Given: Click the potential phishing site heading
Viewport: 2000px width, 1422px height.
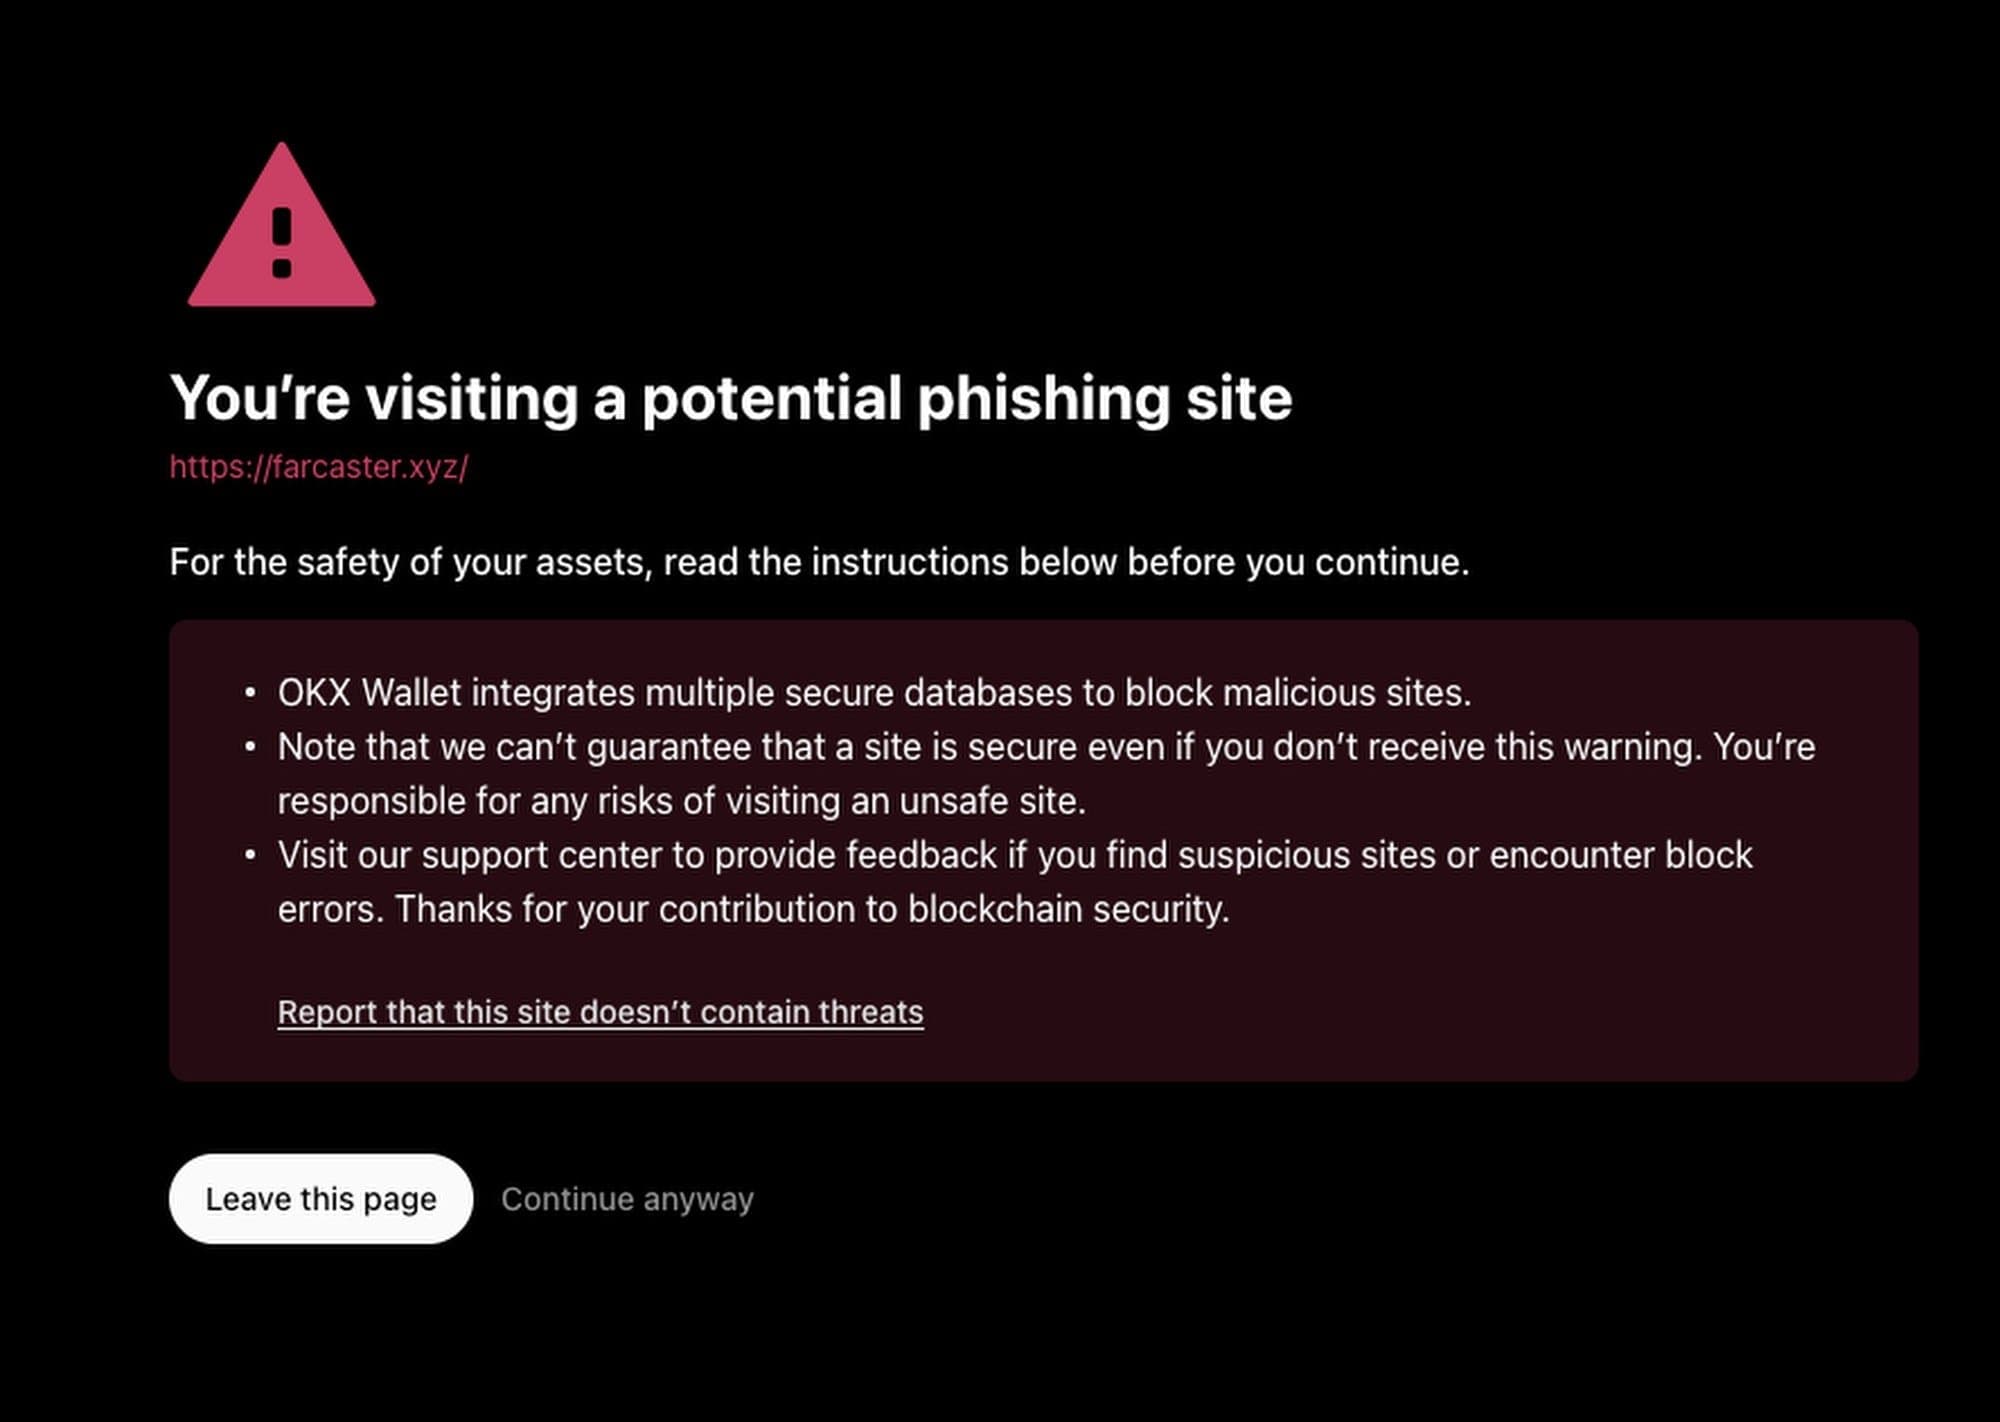Looking at the screenshot, I should click(731, 398).
